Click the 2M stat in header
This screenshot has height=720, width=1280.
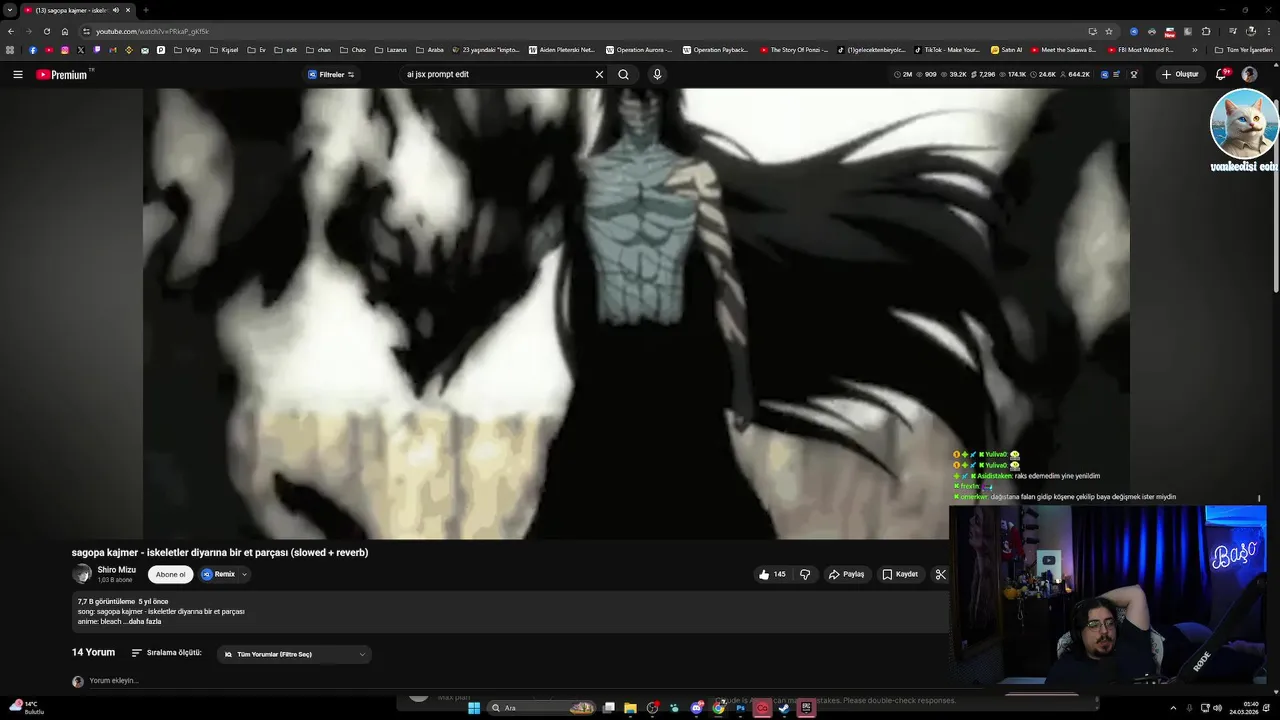click(x=903, y=74)
